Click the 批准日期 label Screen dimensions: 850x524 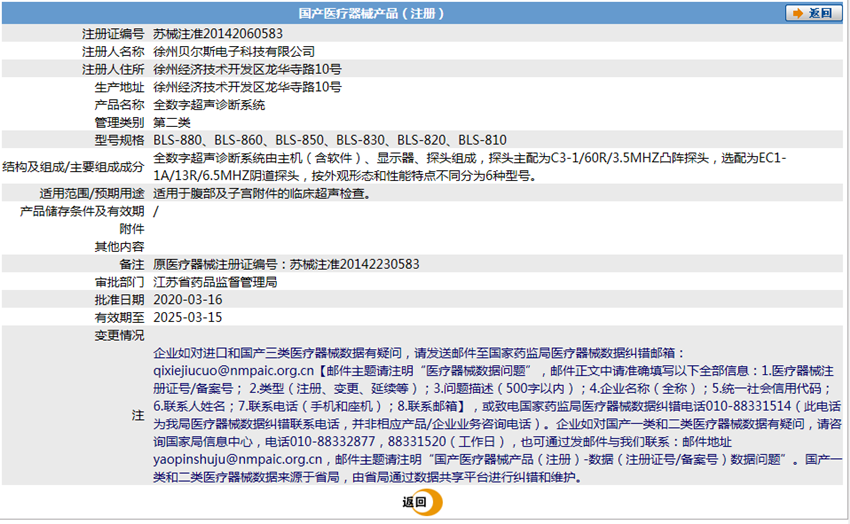tap(119, 300)
